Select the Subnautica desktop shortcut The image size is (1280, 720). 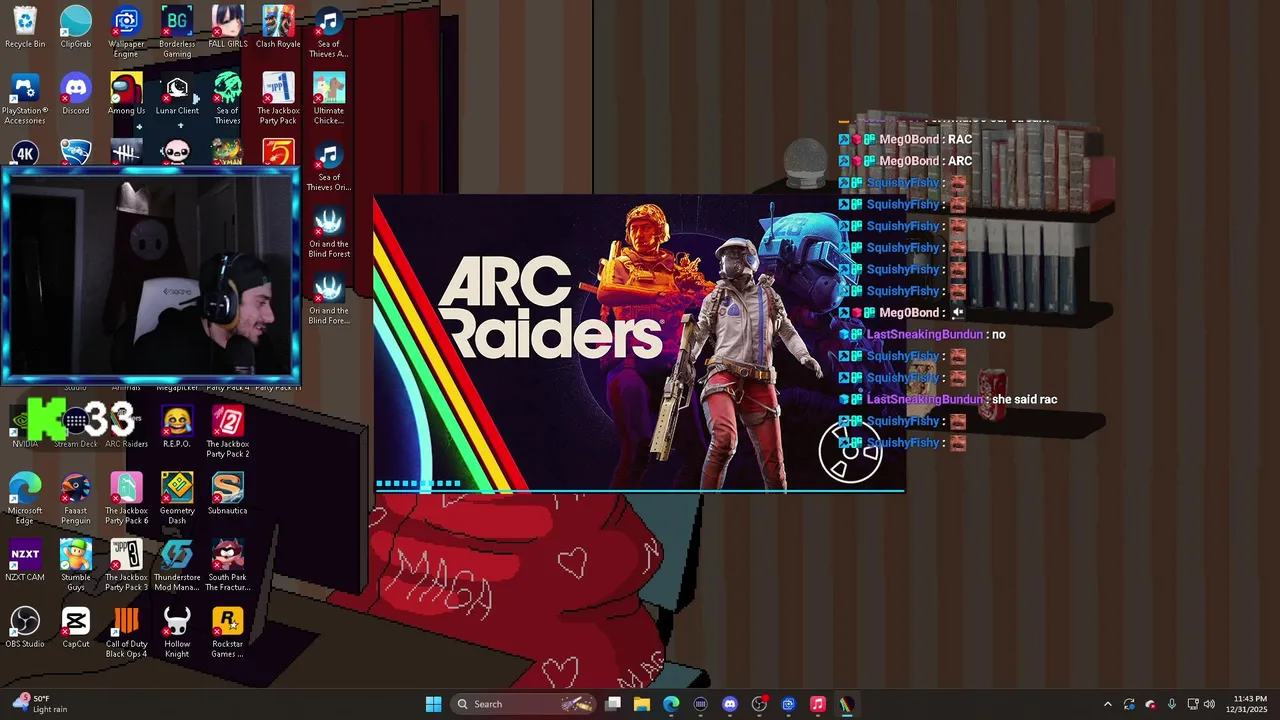pos(228,495)
